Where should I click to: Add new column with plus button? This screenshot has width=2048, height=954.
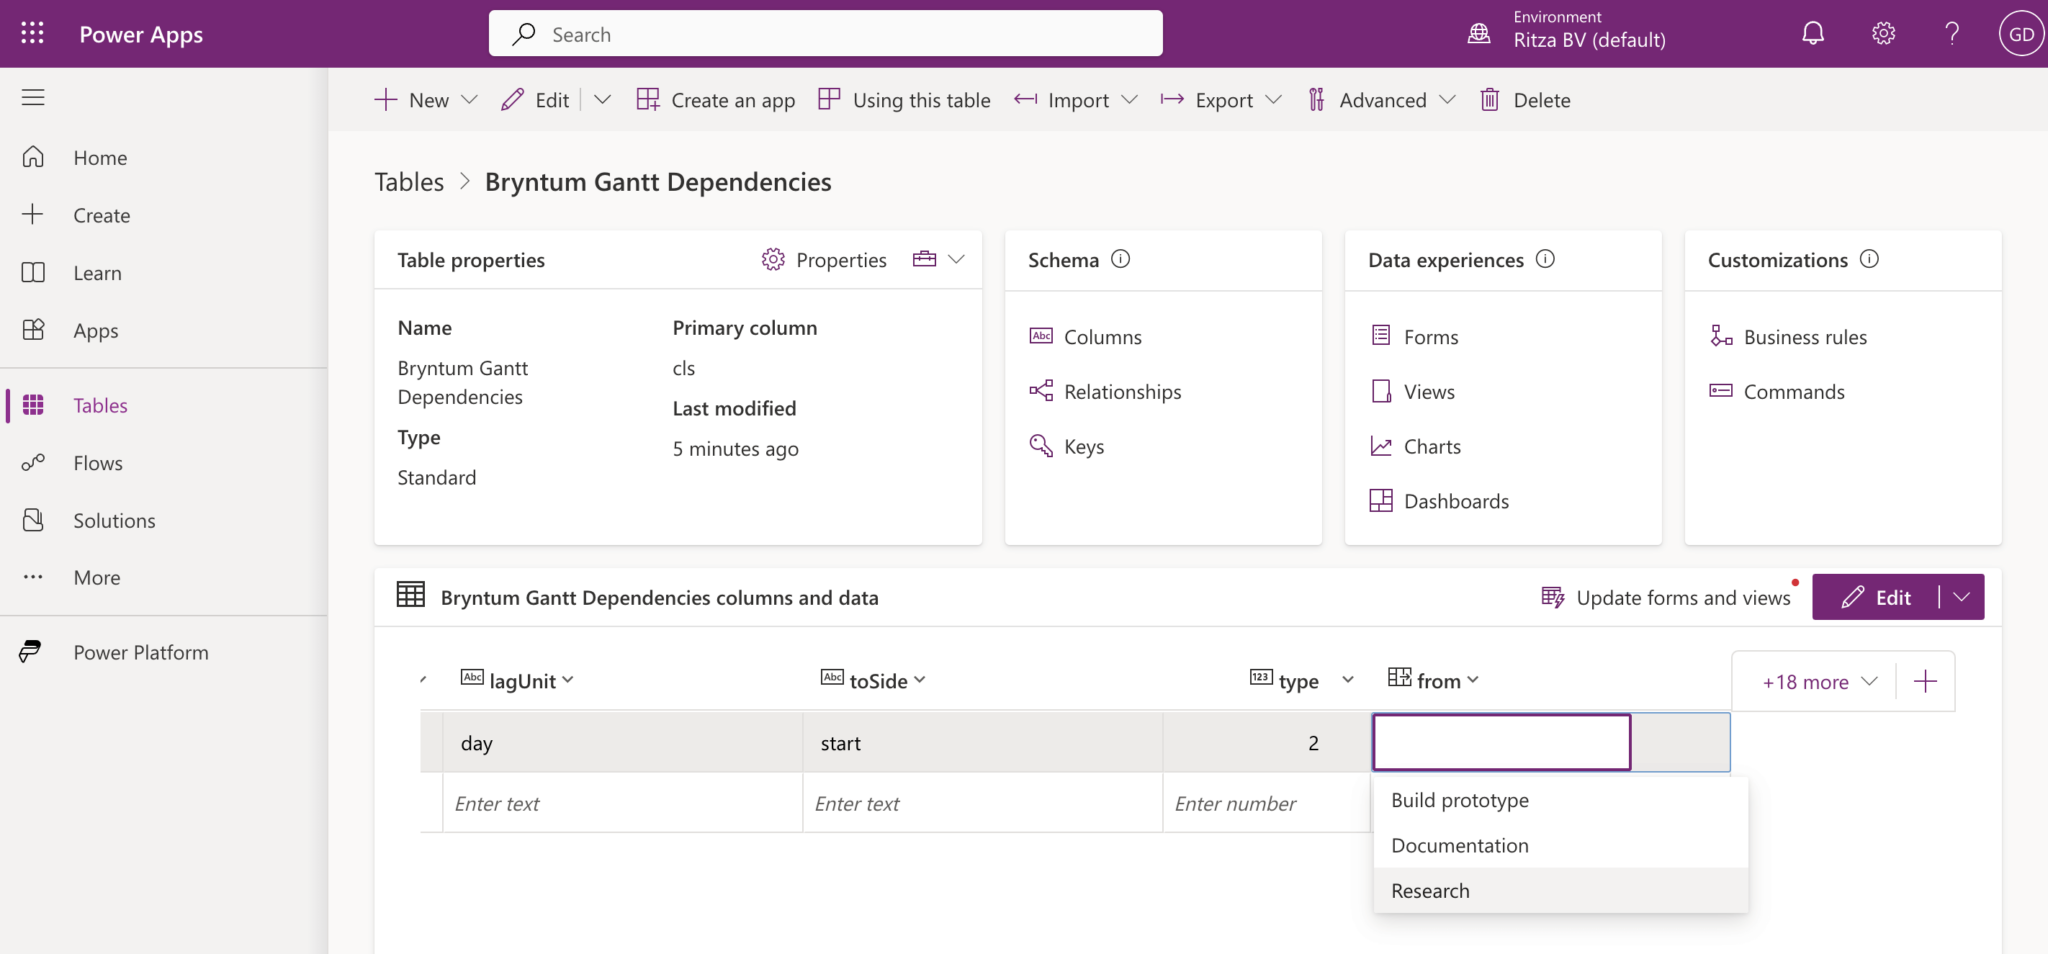coord(1925,682)
